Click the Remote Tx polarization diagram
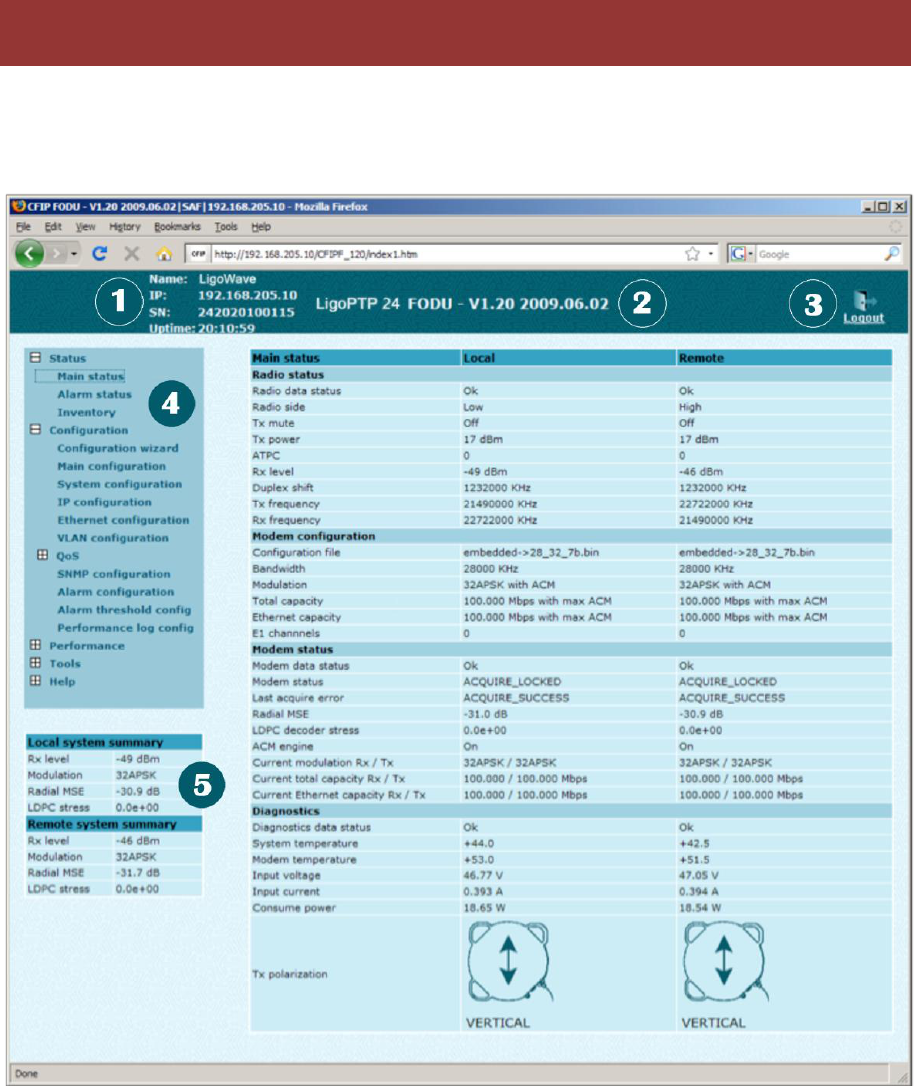The width and height of the screenshot is (914, 1086). coord(724,961)
